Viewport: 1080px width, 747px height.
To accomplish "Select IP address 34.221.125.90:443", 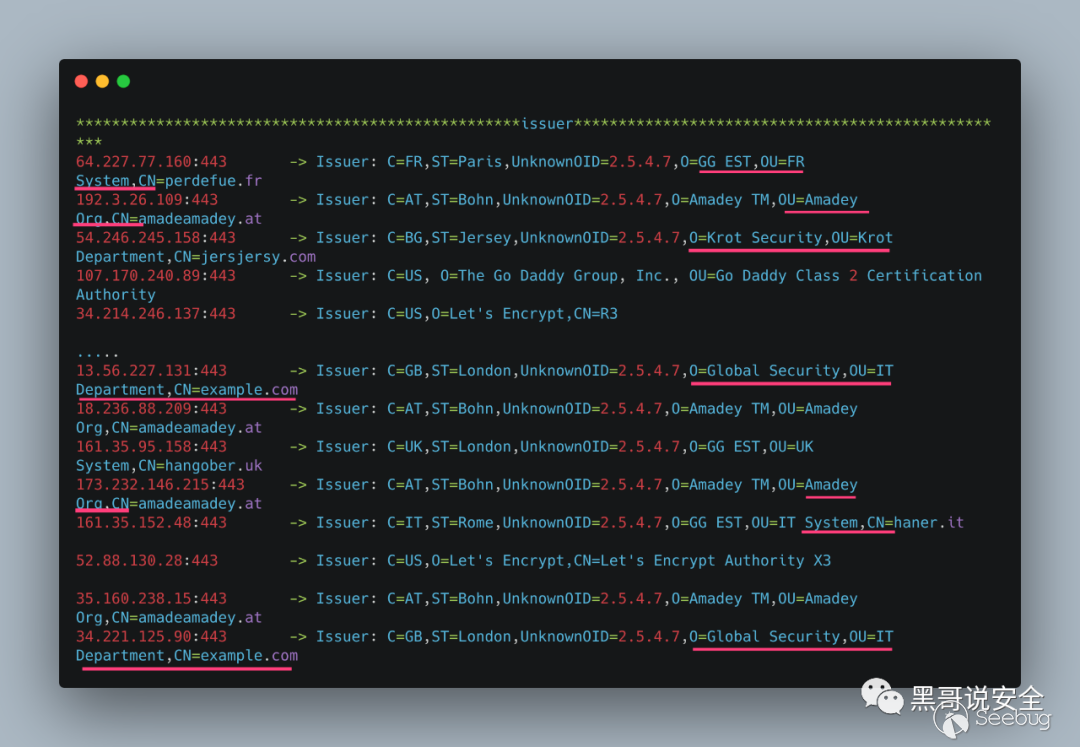I will [x=151, y=636].
